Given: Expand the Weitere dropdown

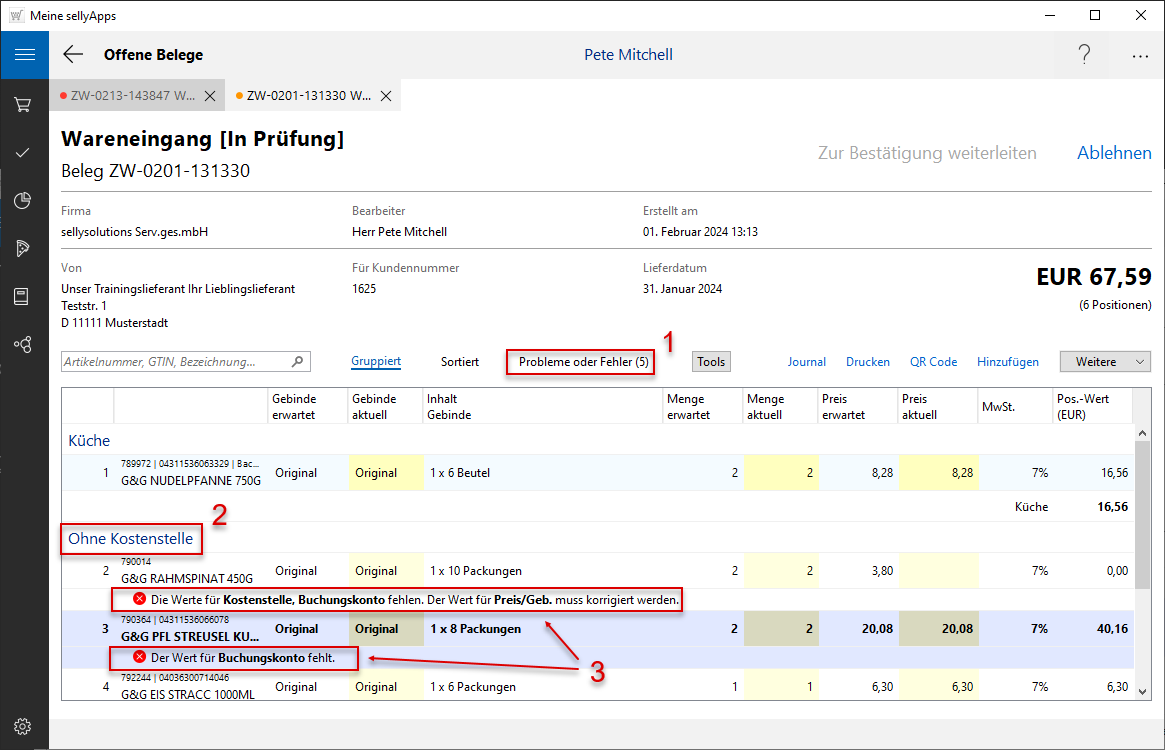Looking at the screenshot, I should pos(1105,362).
